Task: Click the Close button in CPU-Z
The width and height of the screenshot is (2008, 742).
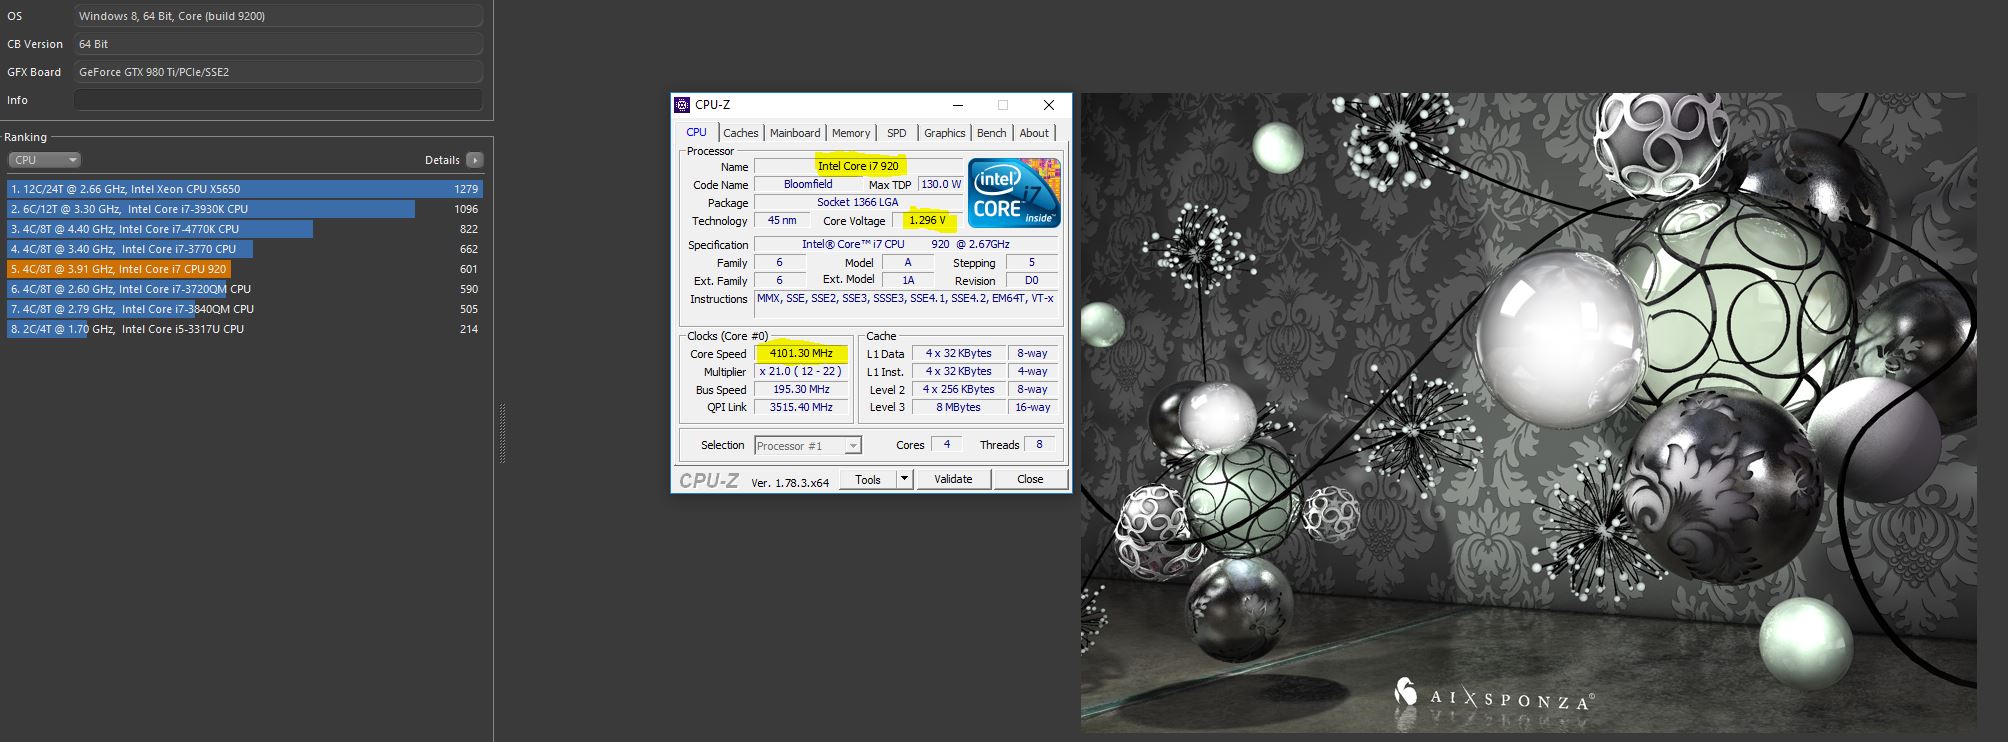Action: pyautogui.click(x=1030, y=479)
